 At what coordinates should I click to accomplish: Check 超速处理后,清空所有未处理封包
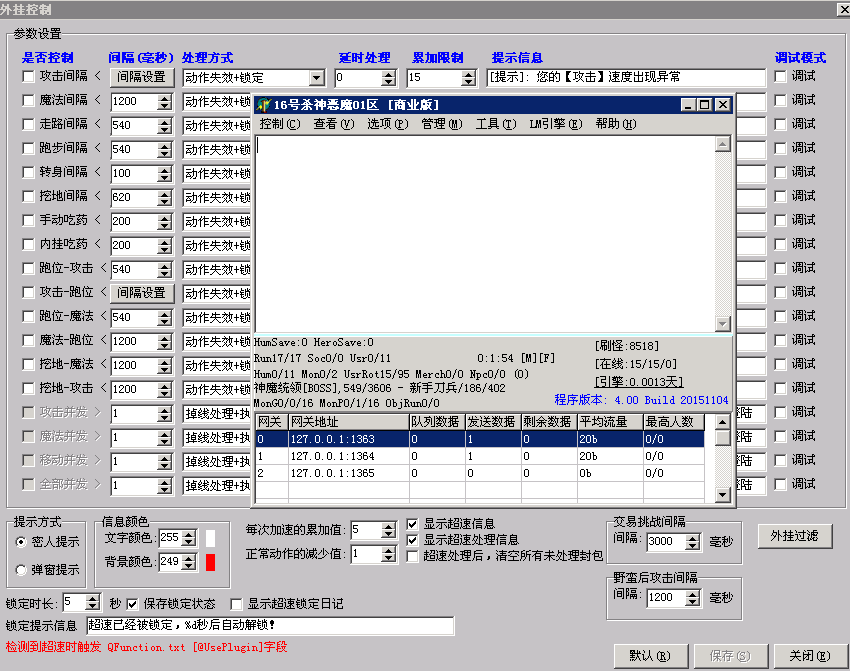point(412,556)
